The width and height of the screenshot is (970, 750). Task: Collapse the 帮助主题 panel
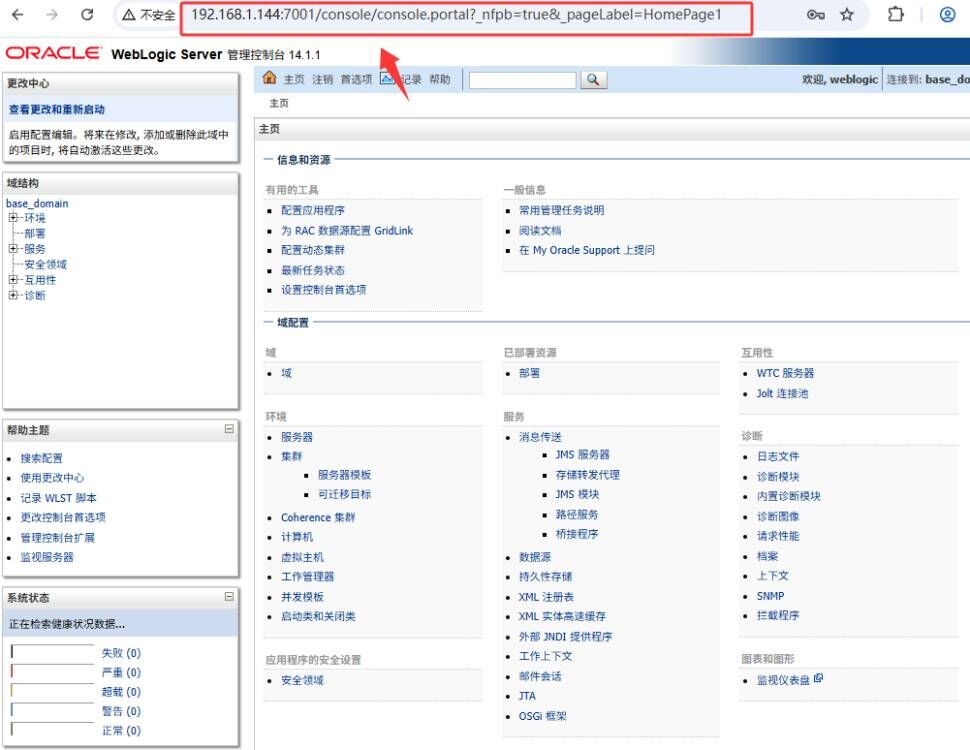click(229, 428)
